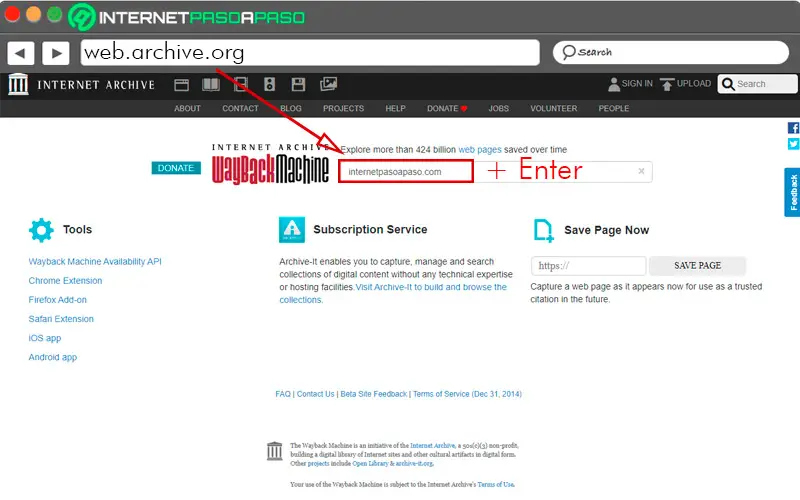The image size is (800, 500).
Task: Click the SIGN IN text
Action: pyautogui.click(x=637, y=84)
